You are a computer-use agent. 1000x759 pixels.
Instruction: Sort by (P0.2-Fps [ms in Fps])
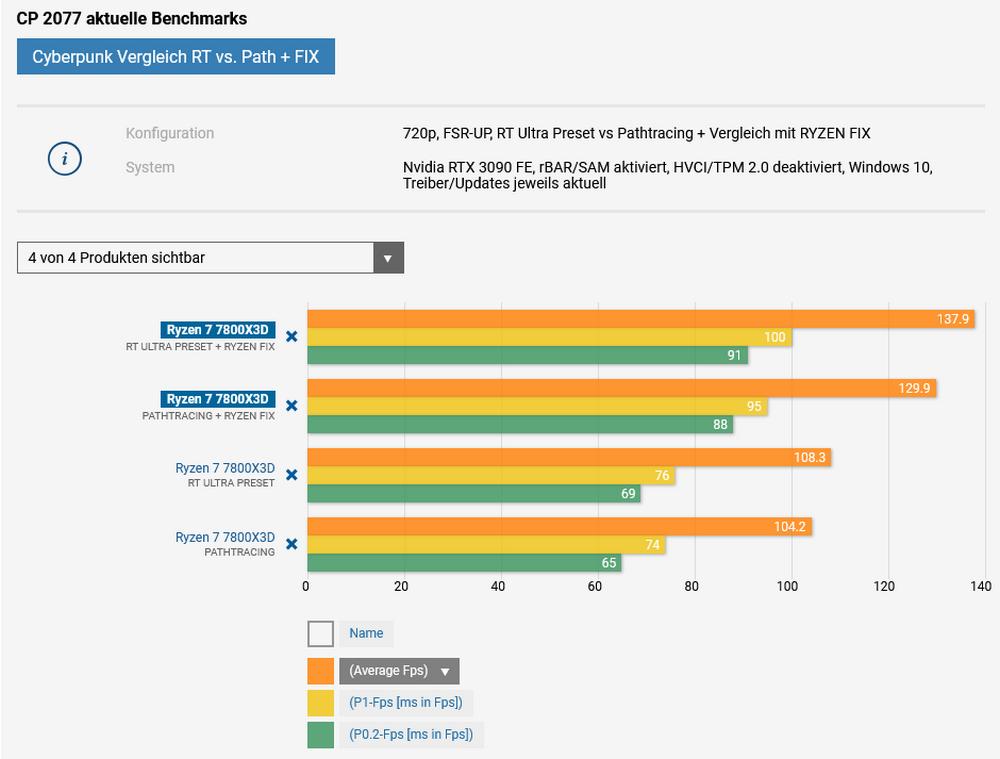(x=411, y=734)
